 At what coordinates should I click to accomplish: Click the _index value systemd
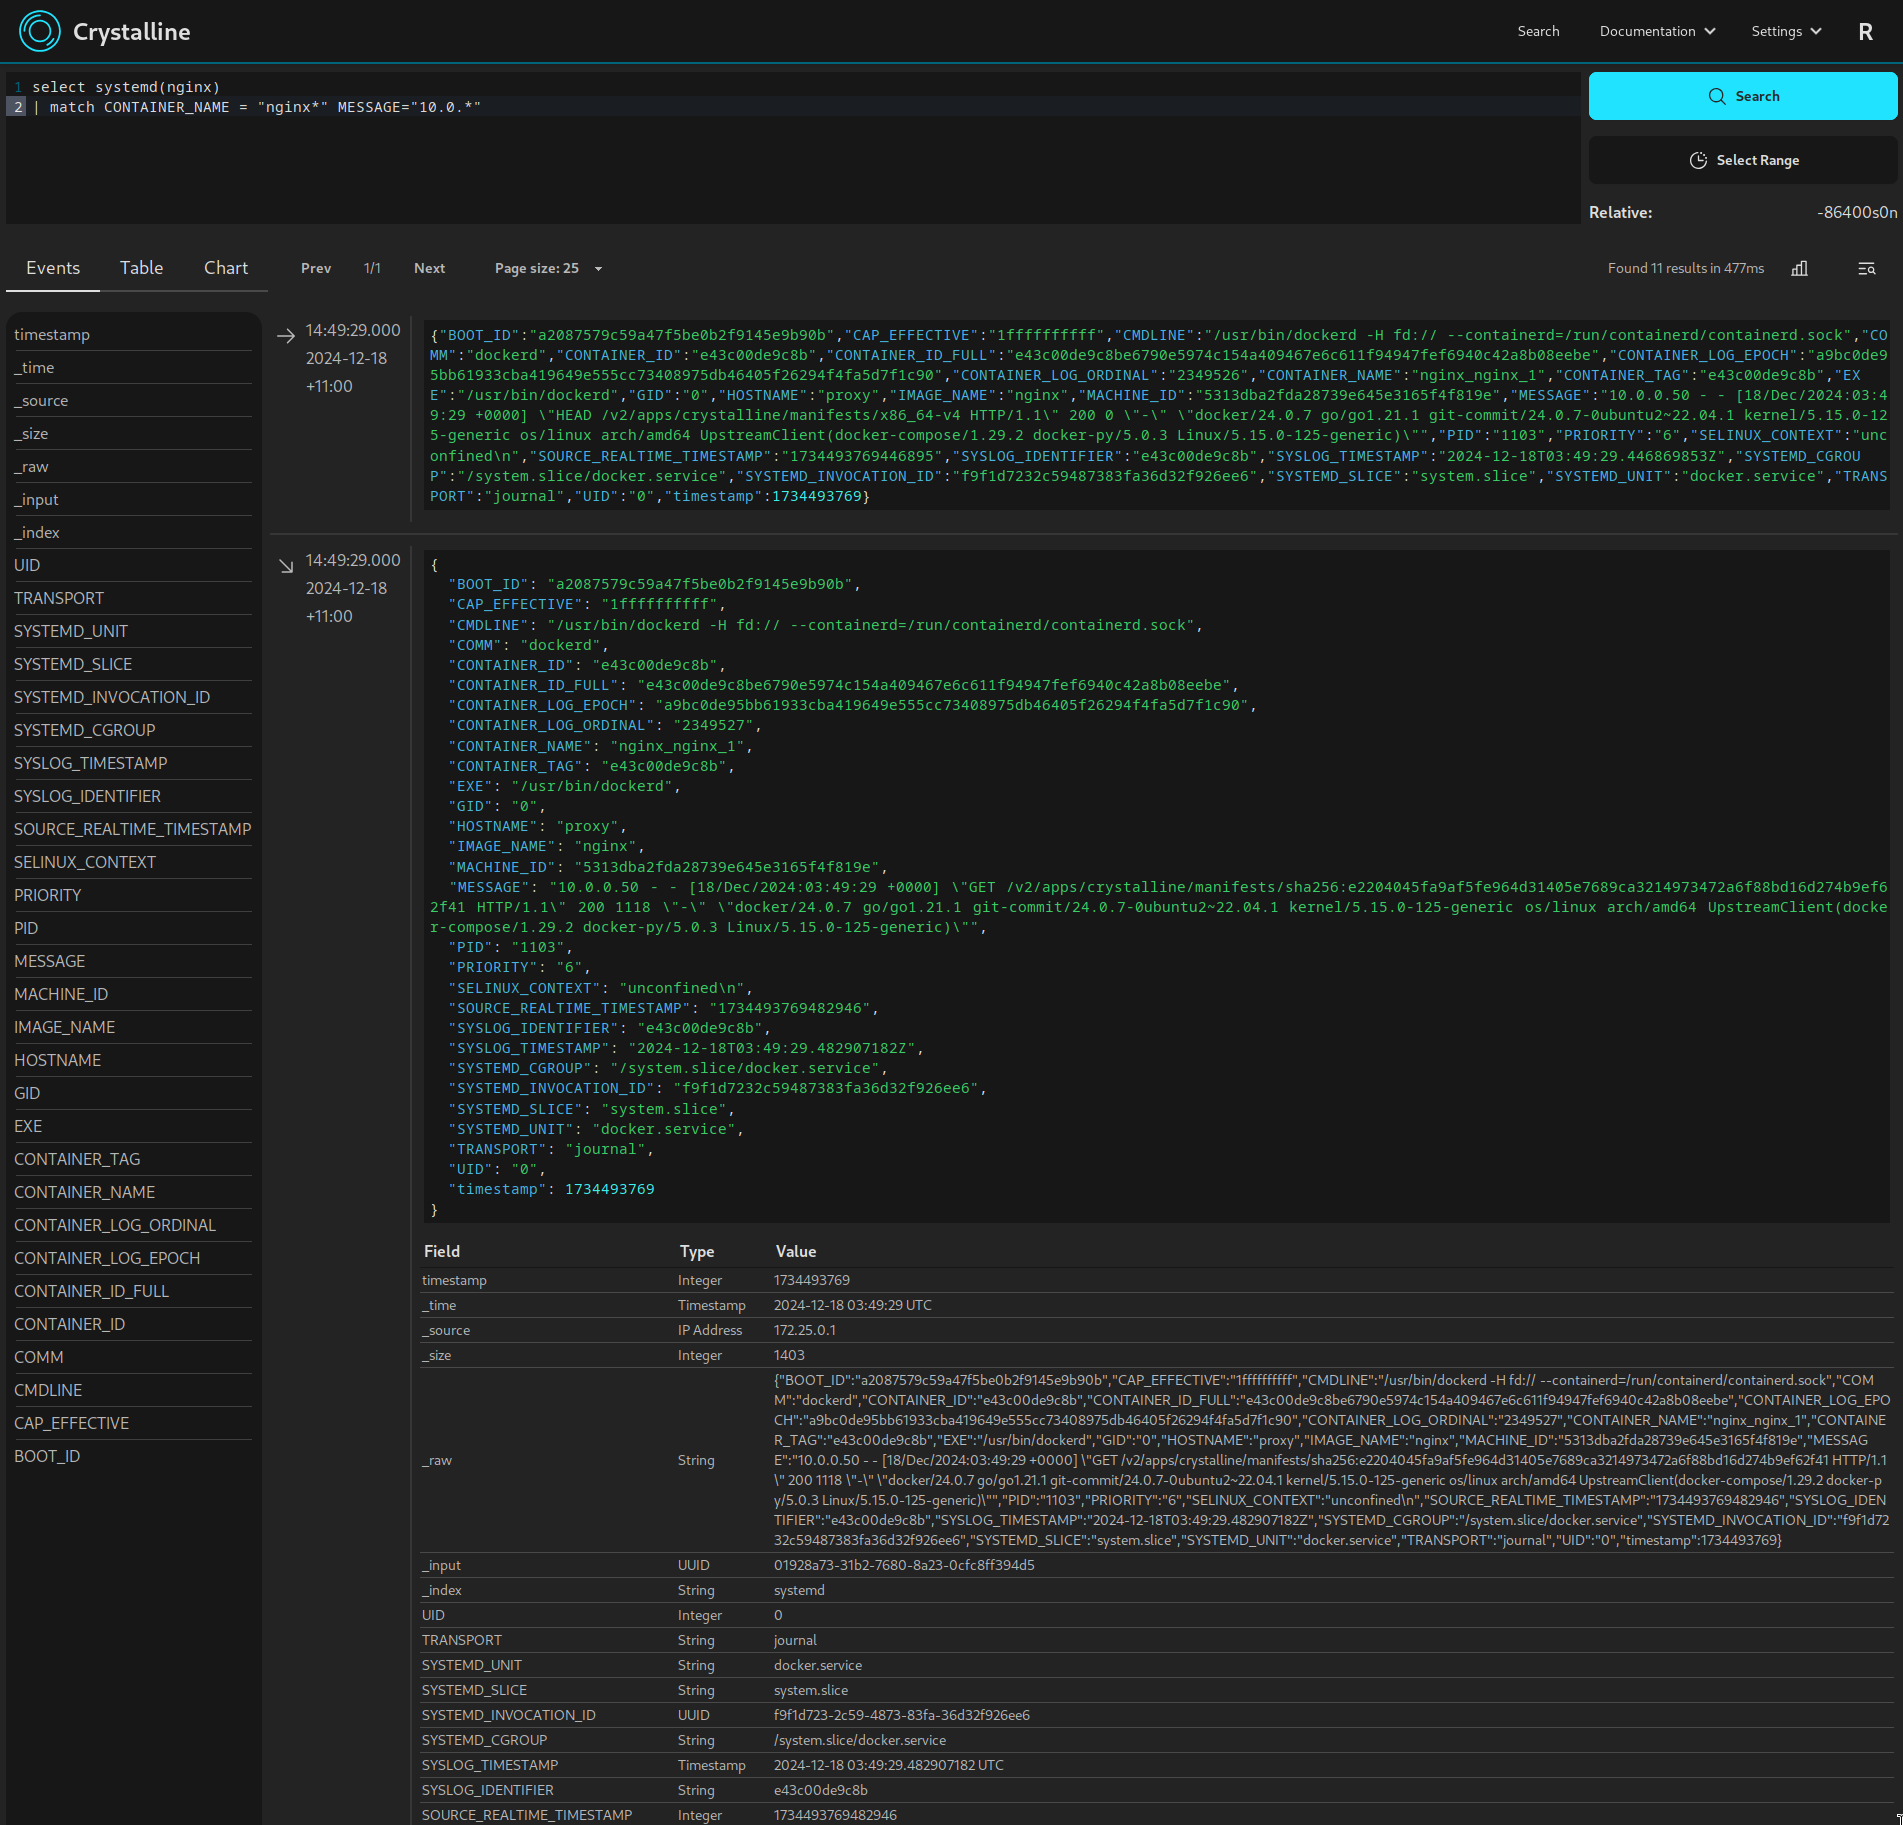(799, 1590)
